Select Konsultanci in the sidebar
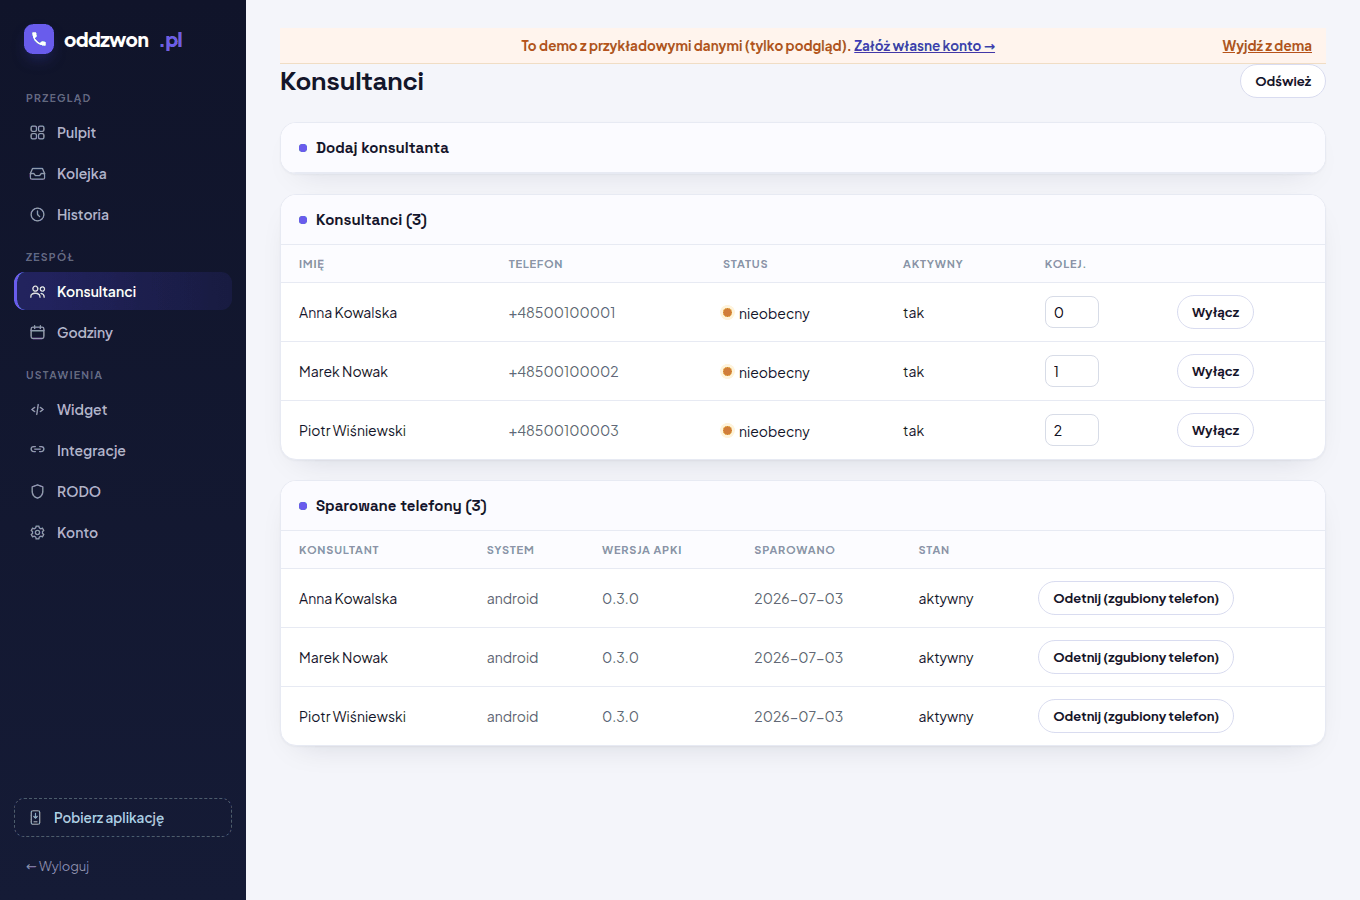Image resolution: width=1360 pixels, height=900 pixels. click(123, 292)
